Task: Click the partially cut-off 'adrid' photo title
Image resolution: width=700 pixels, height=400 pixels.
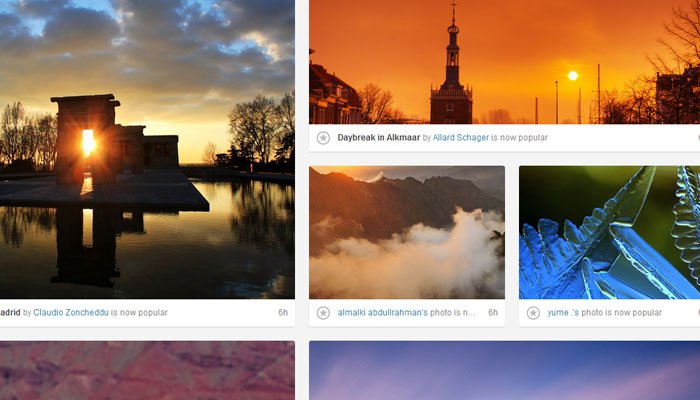Action: [x=10, y=312]
